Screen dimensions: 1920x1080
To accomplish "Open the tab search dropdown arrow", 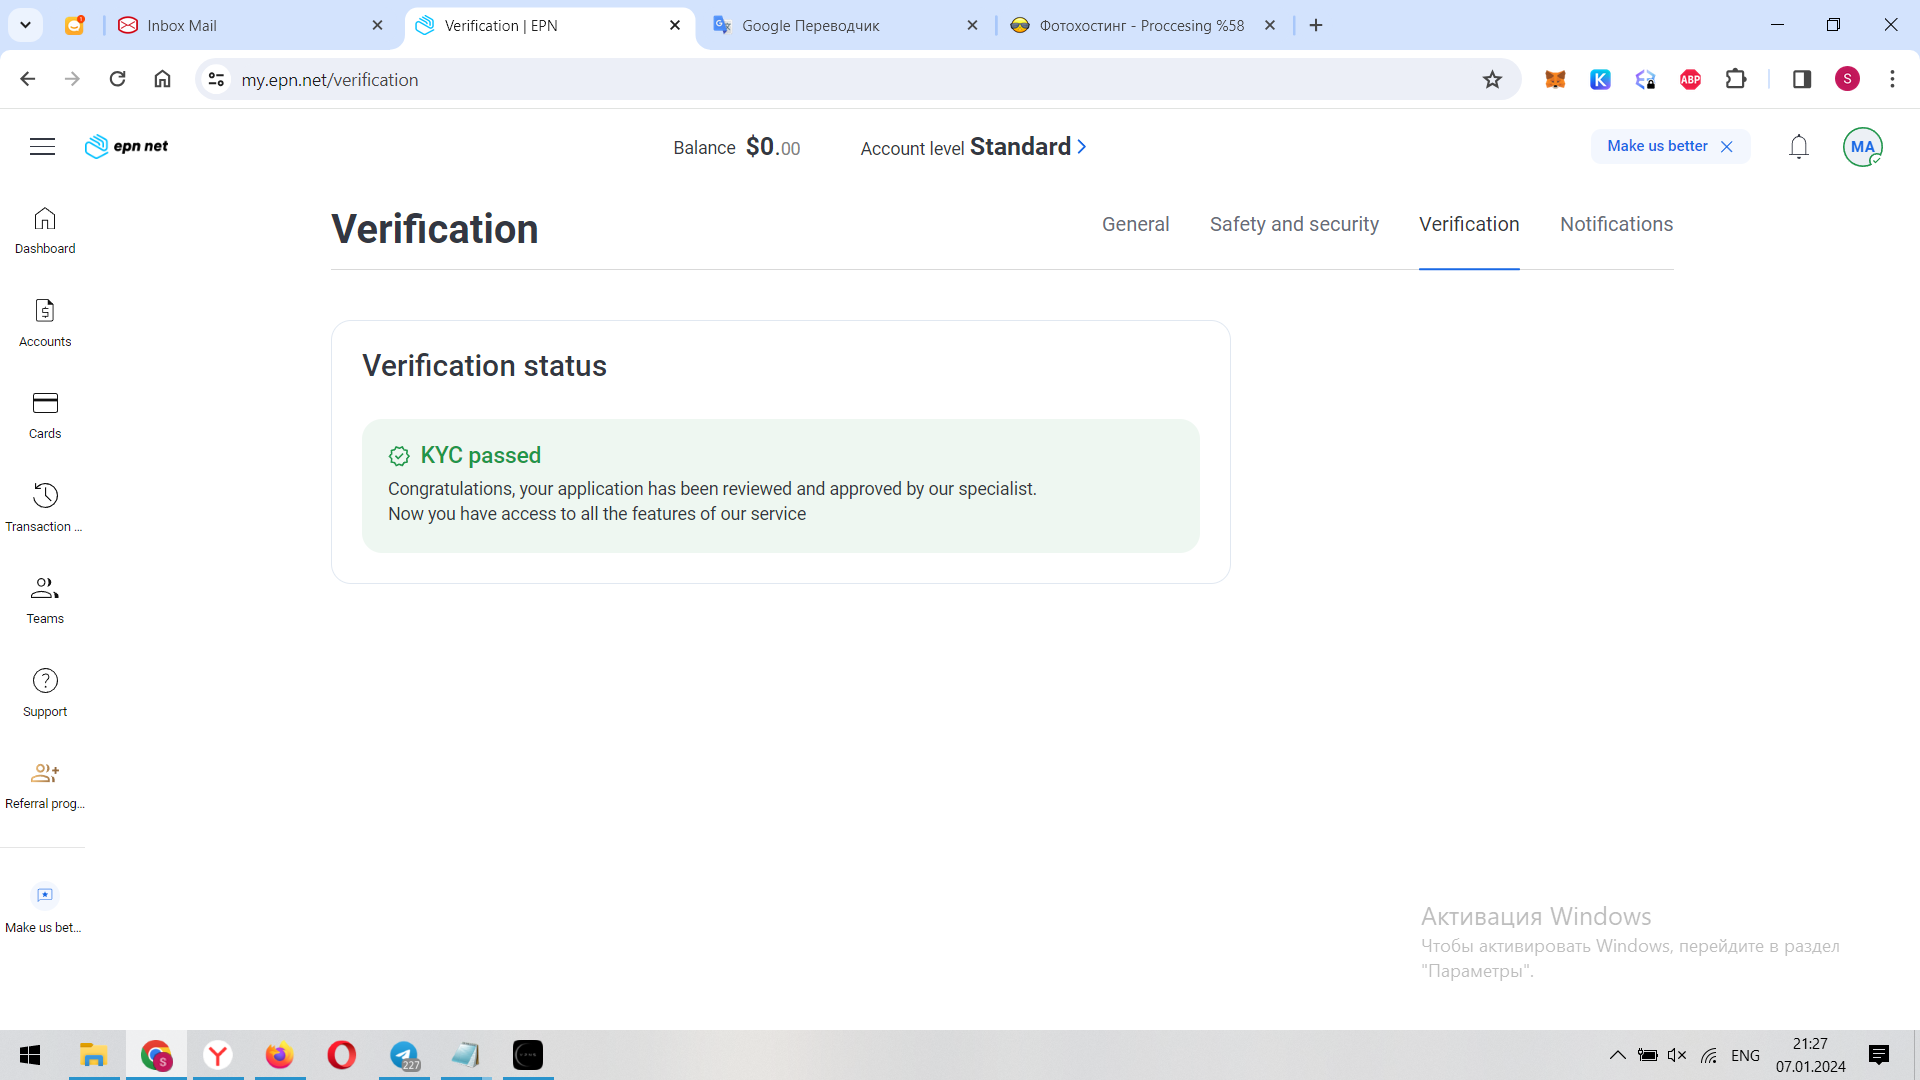I will pyautogui.click(x=25, y=25).
